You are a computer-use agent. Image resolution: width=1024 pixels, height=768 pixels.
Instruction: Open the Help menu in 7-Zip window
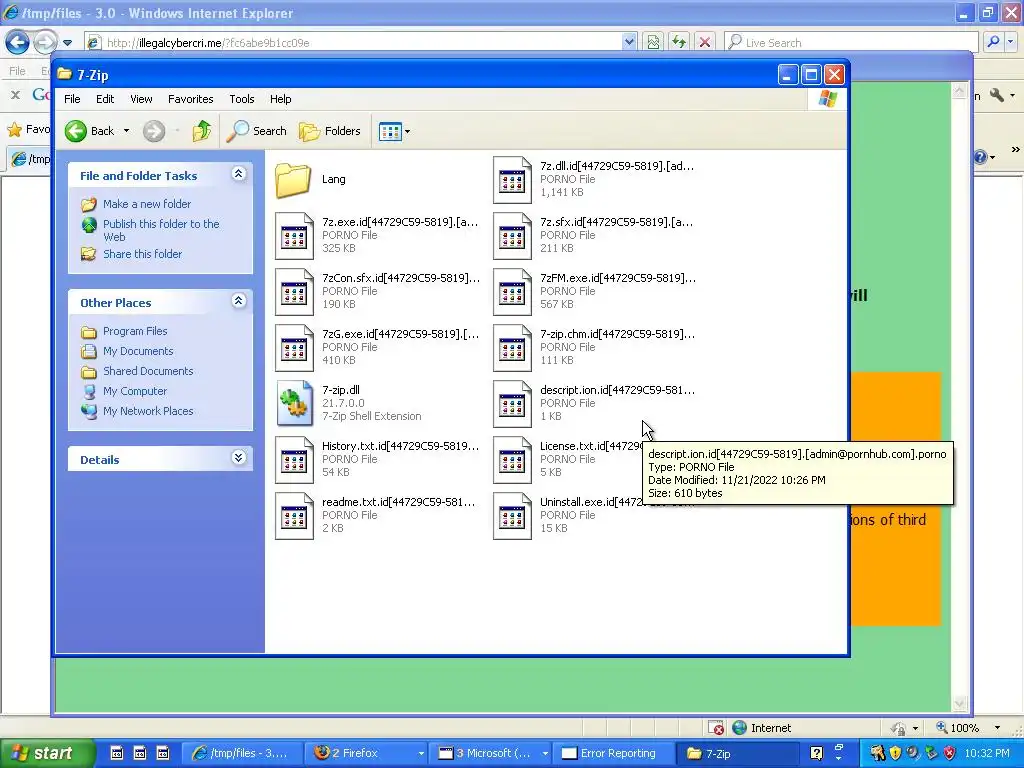pyautogui.click(x=281, y=99)
